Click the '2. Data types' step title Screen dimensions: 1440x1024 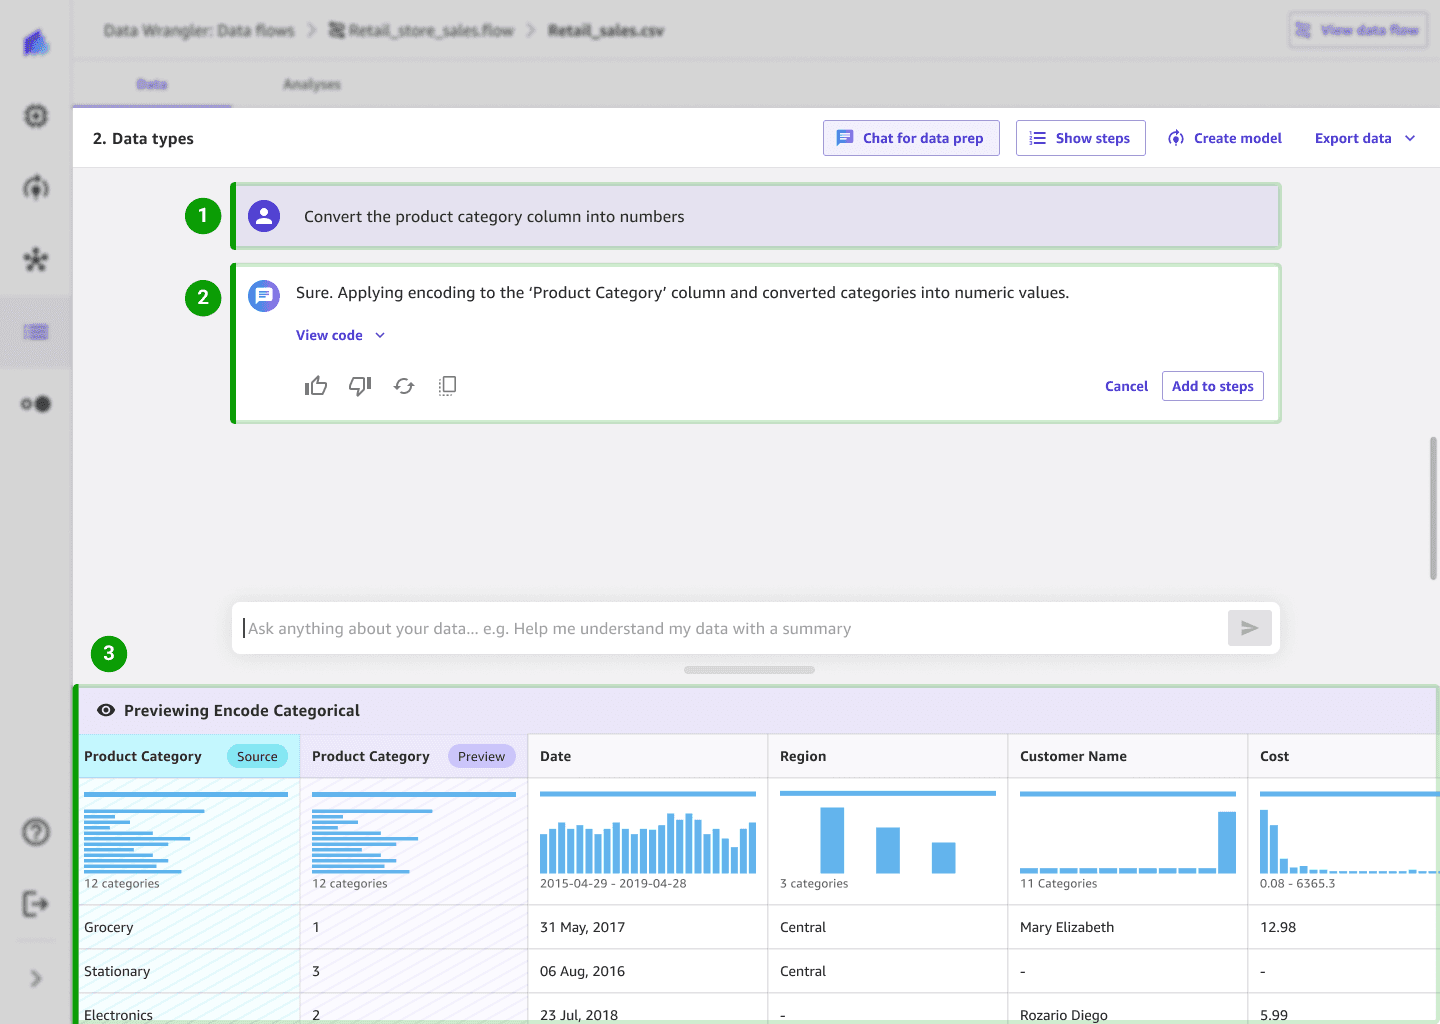click(143, 138)
